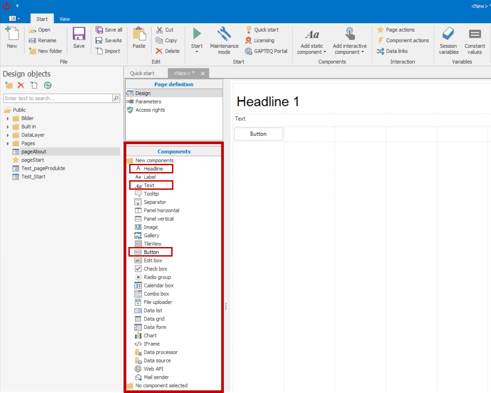The width and height of the screenshot is (491, 393).
Task: Click the new document icon in Design objects panel
Action: click(34, 85)
